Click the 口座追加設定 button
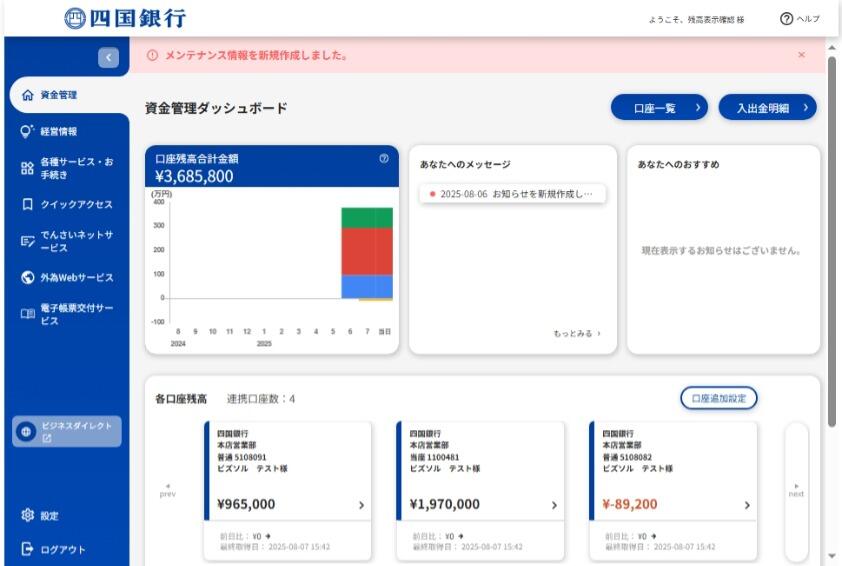 [718, 398]
